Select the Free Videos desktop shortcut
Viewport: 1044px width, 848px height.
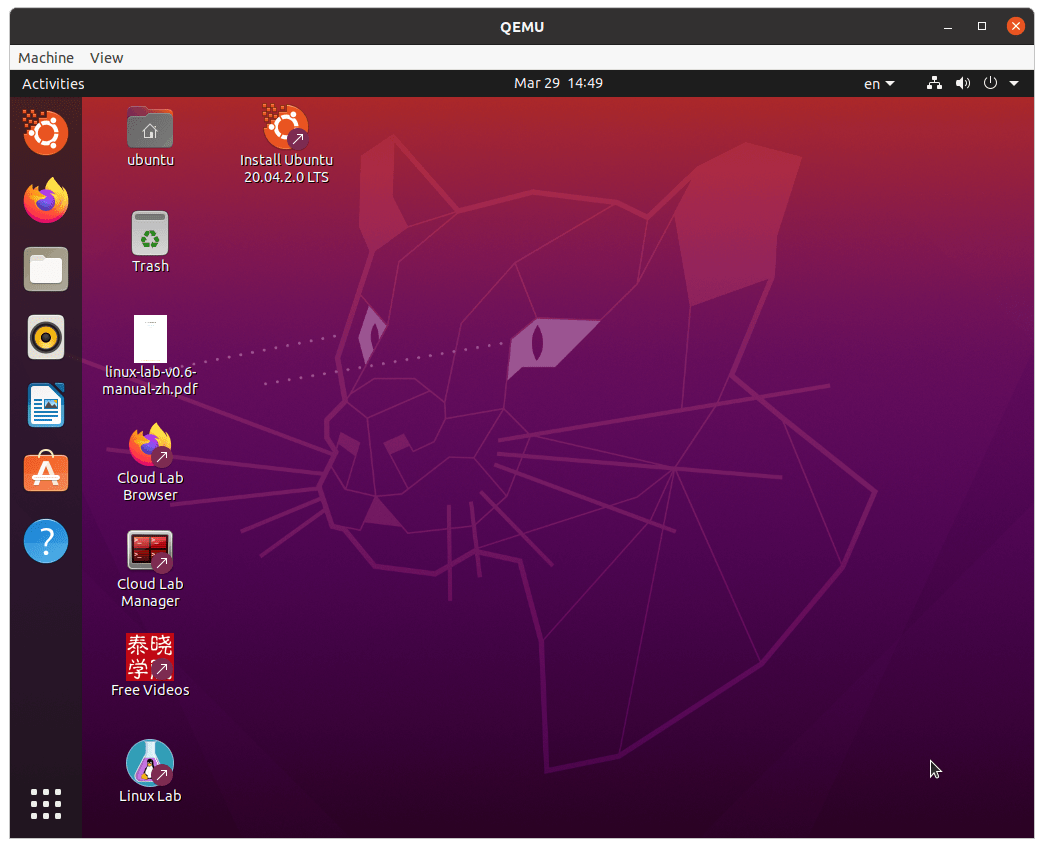150,665
